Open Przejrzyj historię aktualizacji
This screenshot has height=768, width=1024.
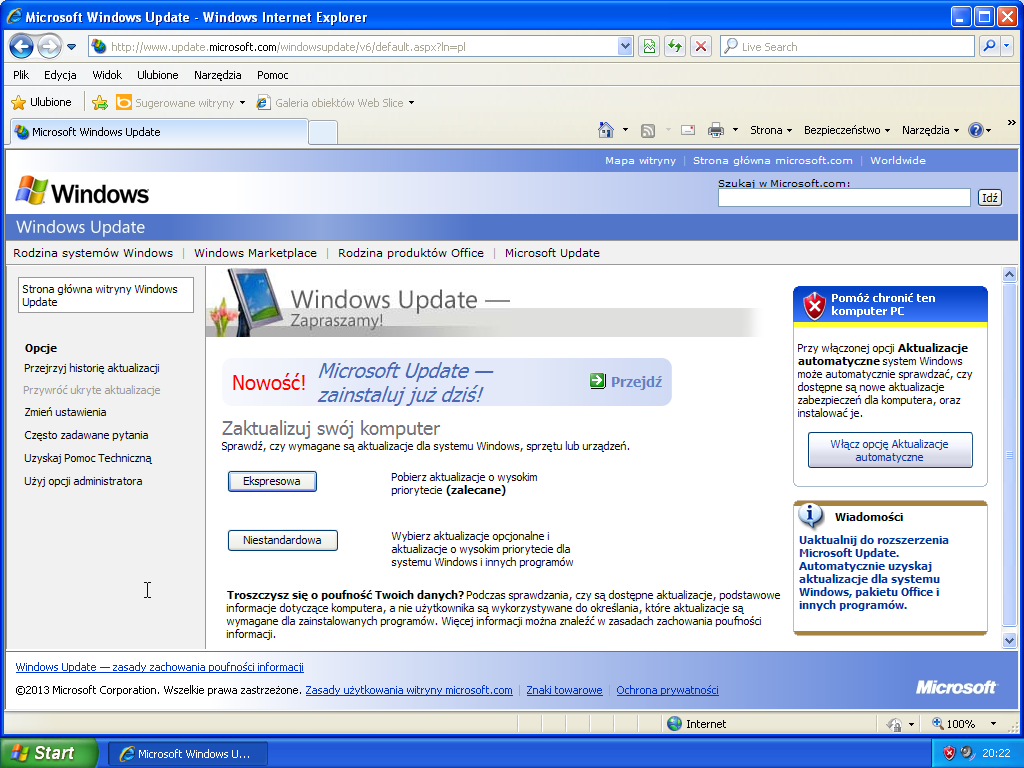click(x=92, y=368)
